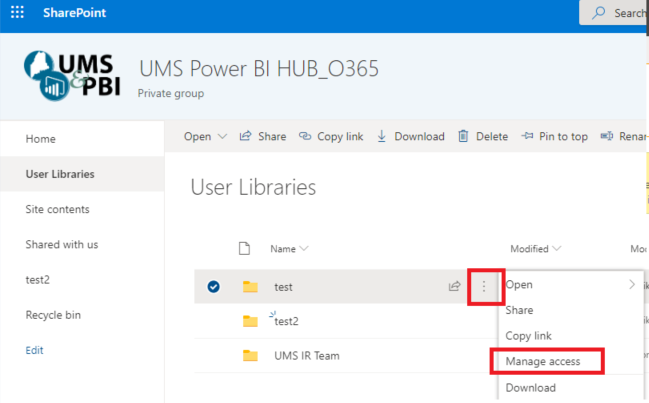
Task: Click Edit link in left navigation
Action: tap(34, 350)
